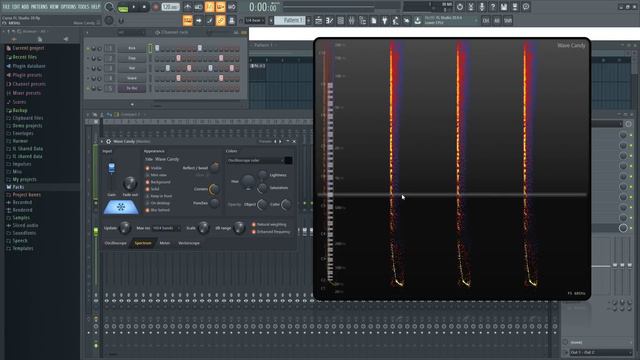640x360 pixels.
Task: Click the black color swatch in Colors
Action: click(x=288, y=160)
